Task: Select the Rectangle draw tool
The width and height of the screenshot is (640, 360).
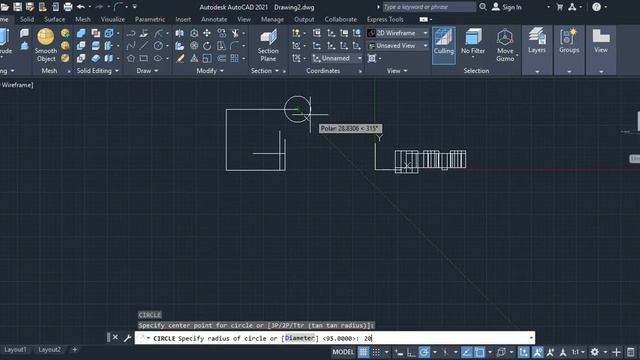Action: [x=144, y=58]
